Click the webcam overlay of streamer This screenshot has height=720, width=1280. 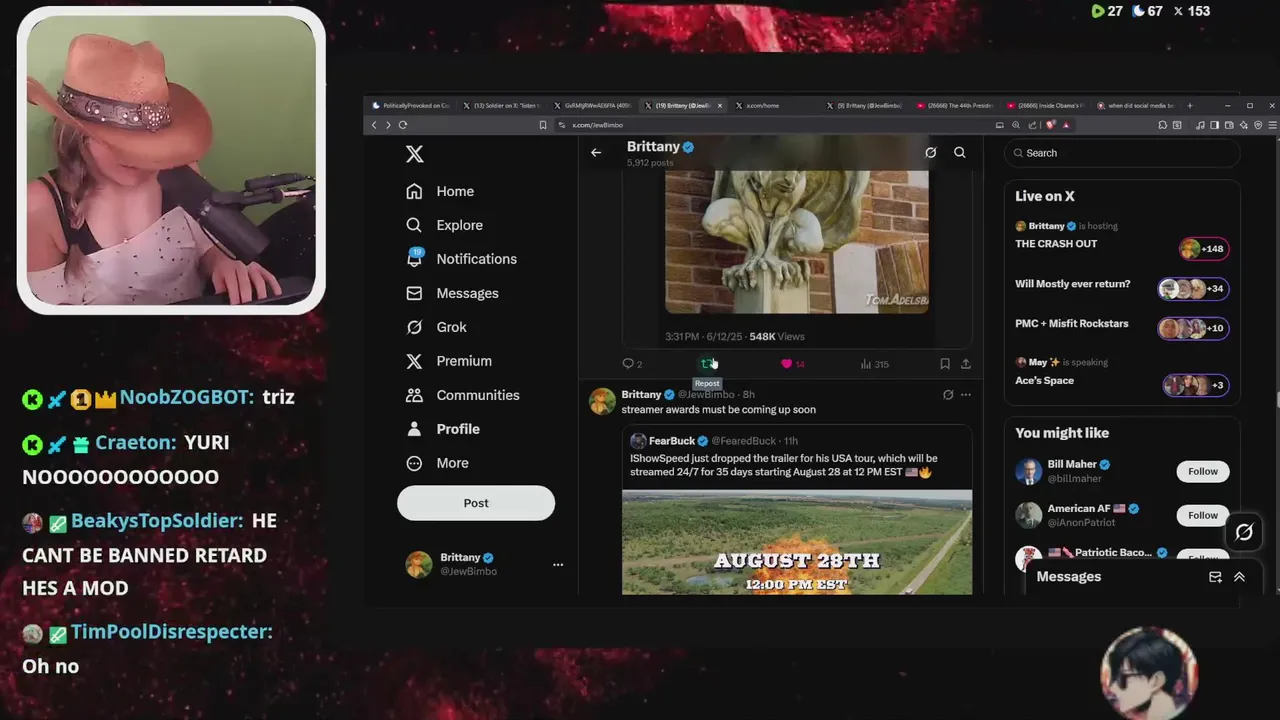coord(171,160)
